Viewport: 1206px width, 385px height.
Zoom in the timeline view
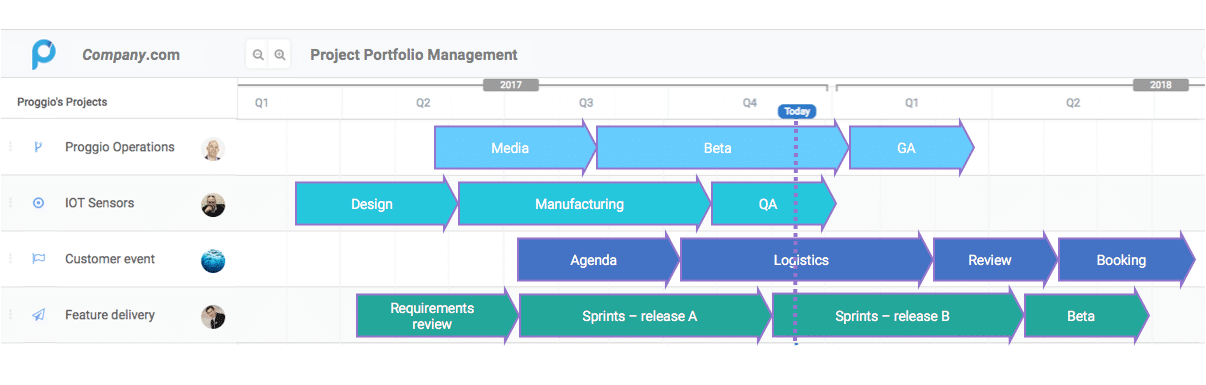(x=280, y=55)
